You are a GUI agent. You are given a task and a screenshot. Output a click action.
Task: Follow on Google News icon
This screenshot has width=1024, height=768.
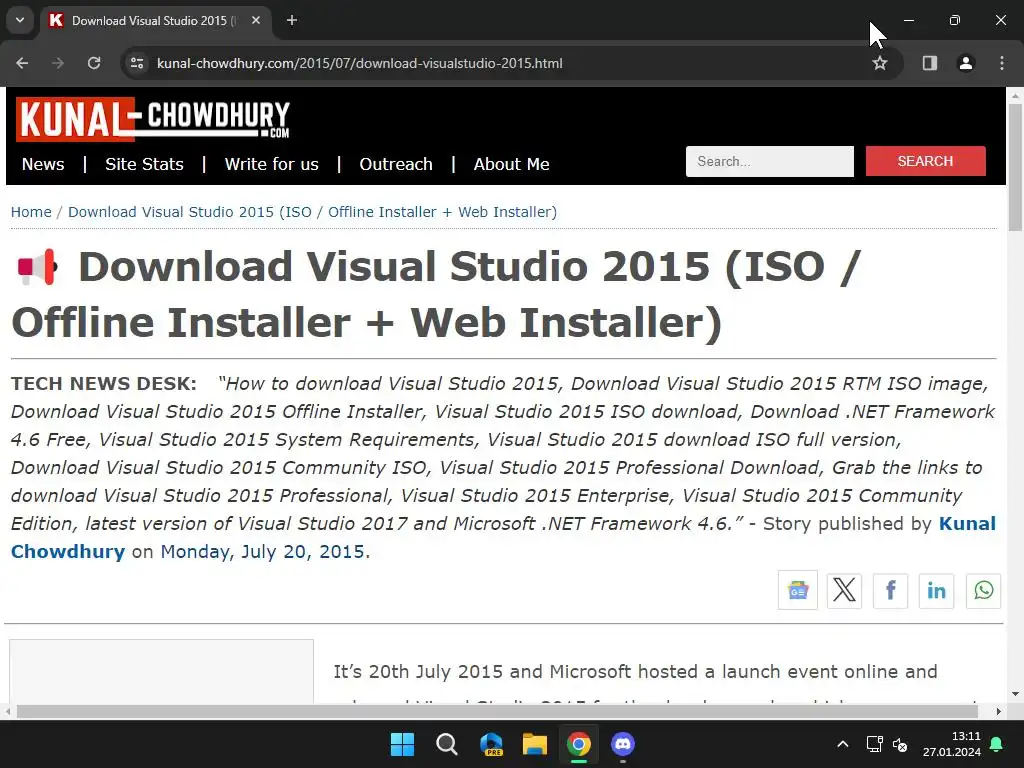[797, 590]
